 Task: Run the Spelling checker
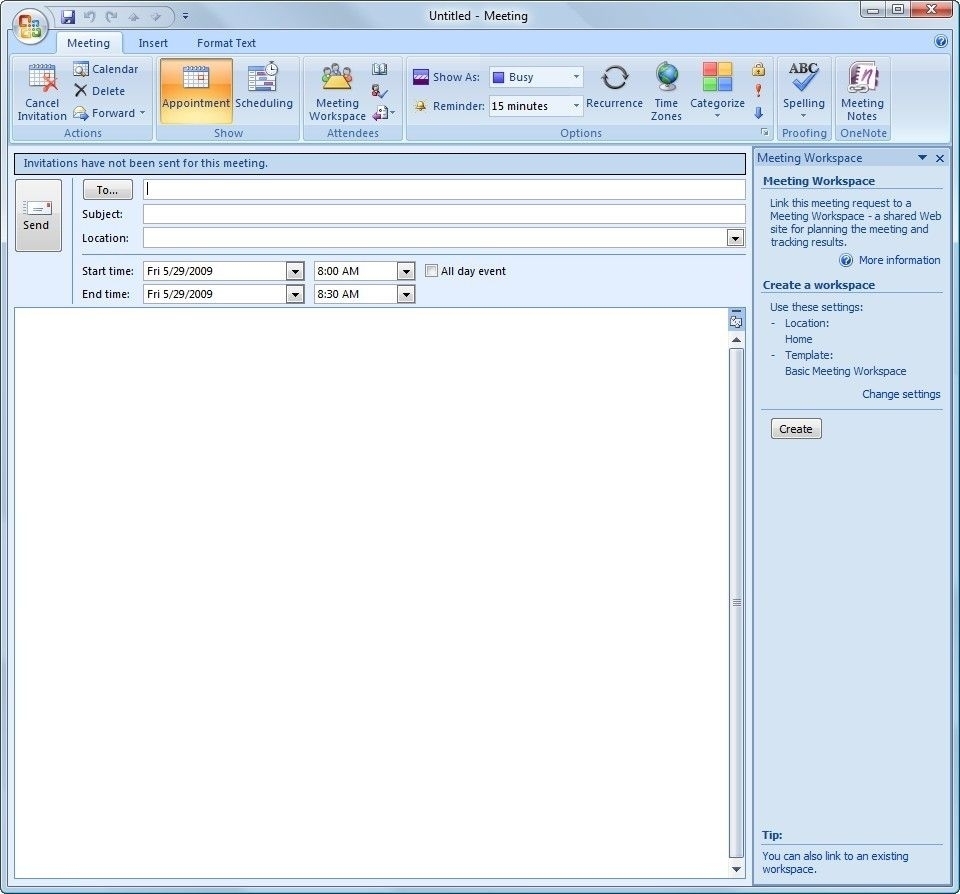click(x=804, y=90)
